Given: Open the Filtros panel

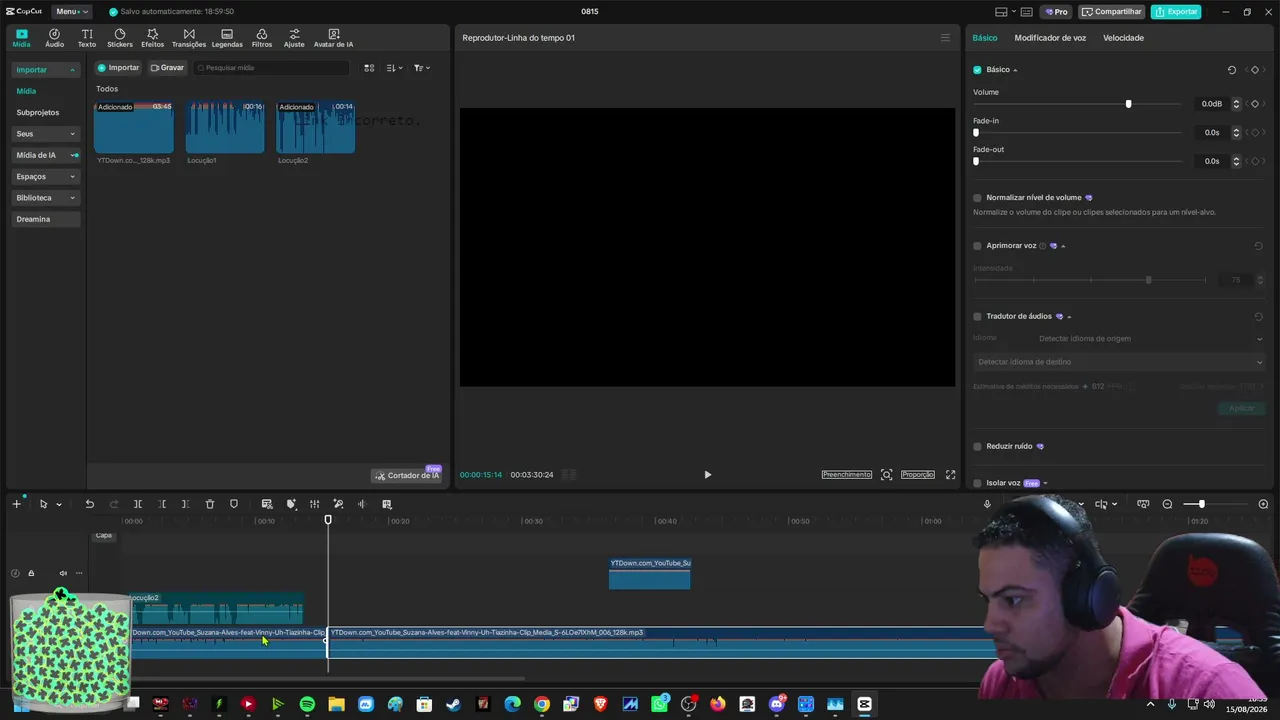Looking at the screenshot, I should coord(262,38).
